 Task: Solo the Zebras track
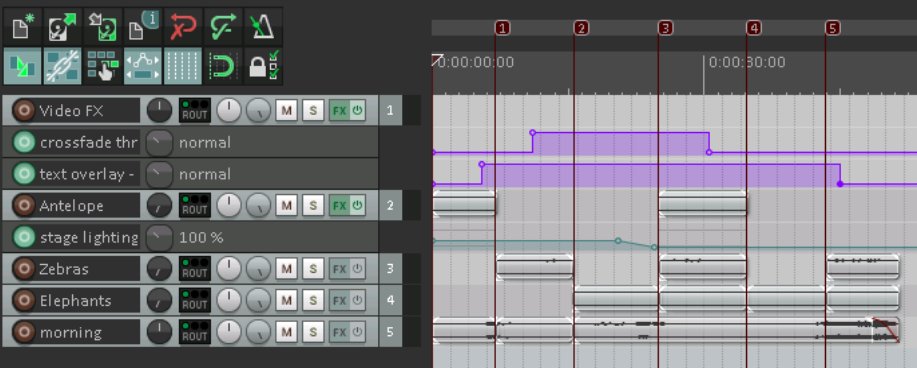click(313, 269)
